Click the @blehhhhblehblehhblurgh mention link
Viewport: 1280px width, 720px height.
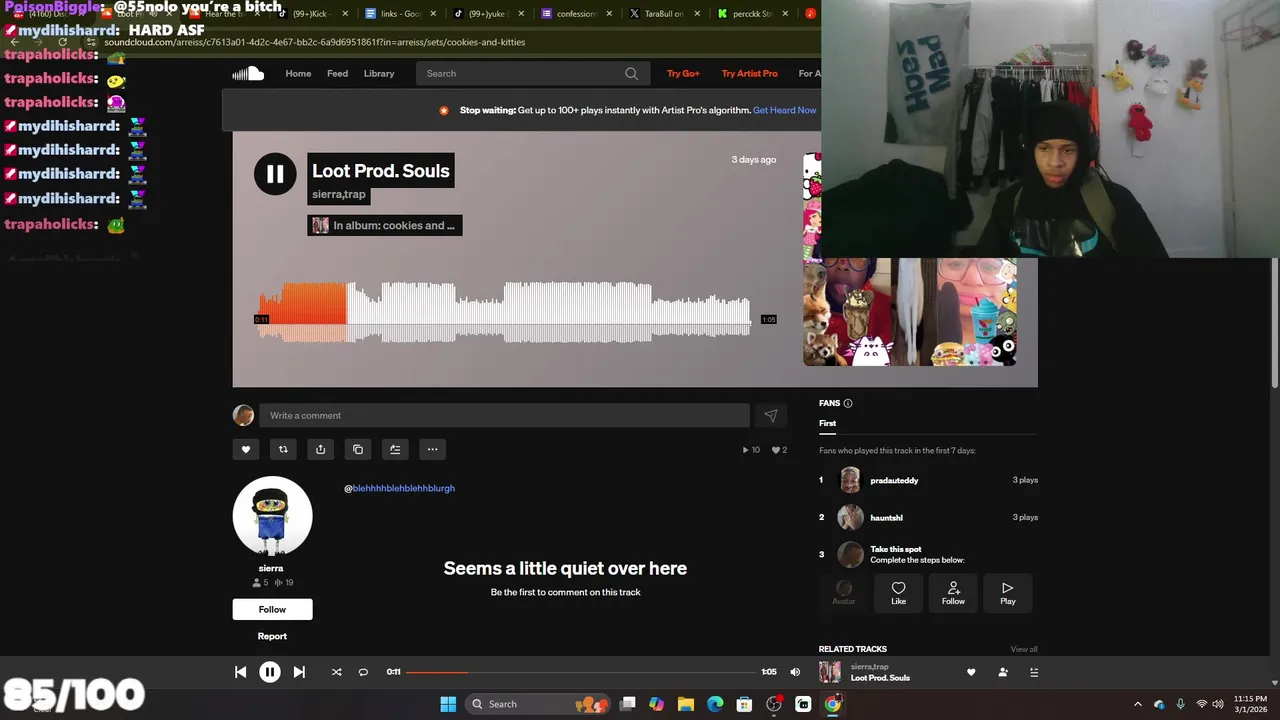pyautogui.click(x=399, y=488)
